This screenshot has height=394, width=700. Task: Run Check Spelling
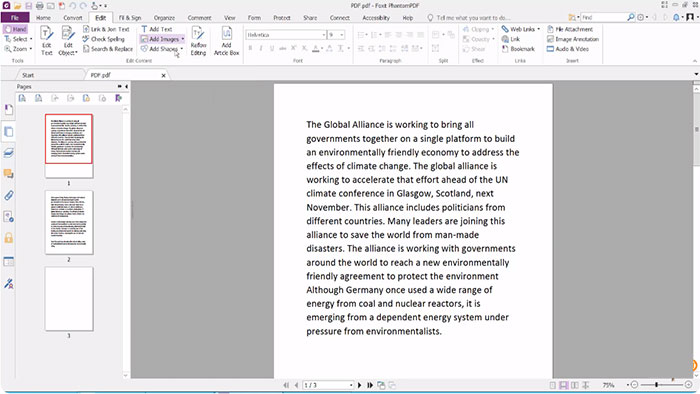(x=104, y=39)
